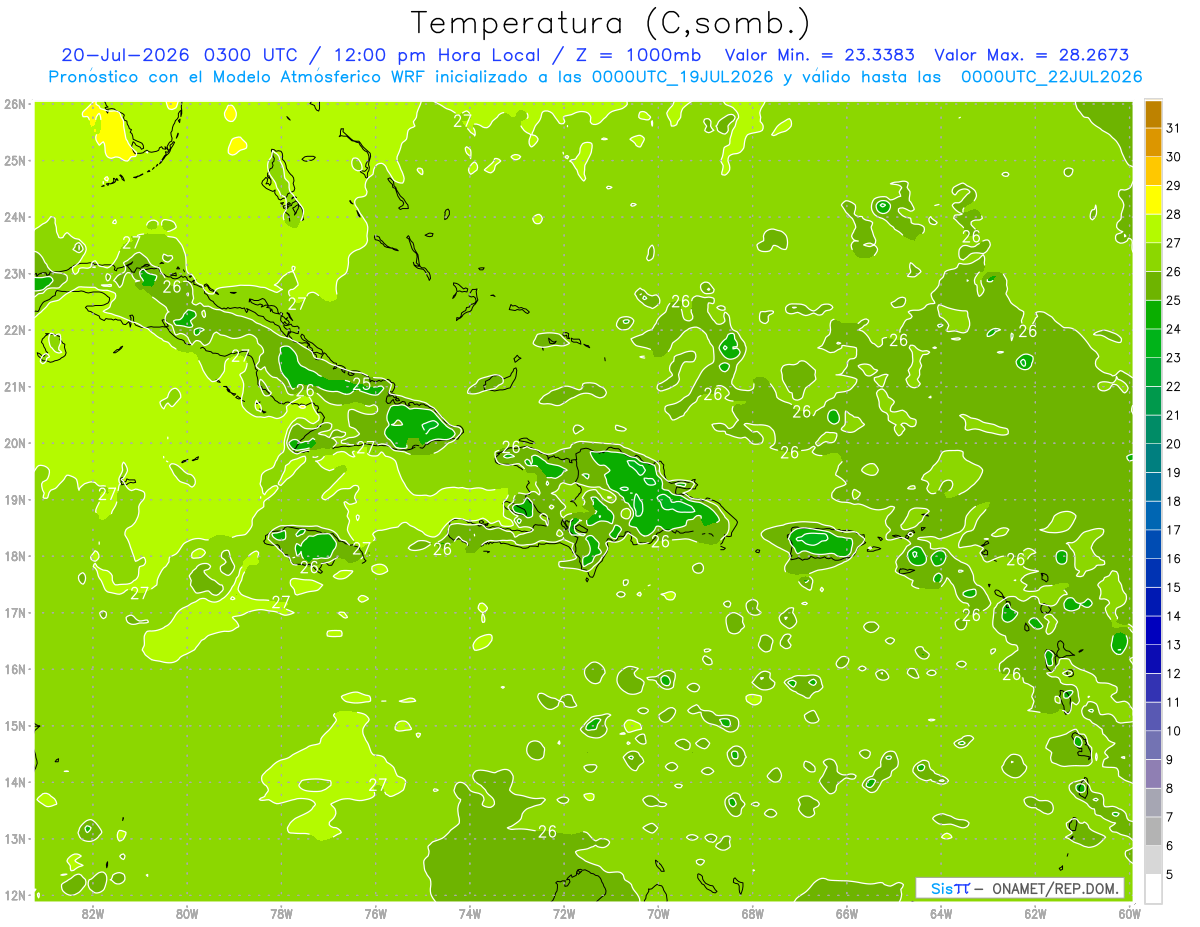Pick the purple legend band between 9 and 10
Viewport: 1200px width, 927px height.
[1153, 745]
